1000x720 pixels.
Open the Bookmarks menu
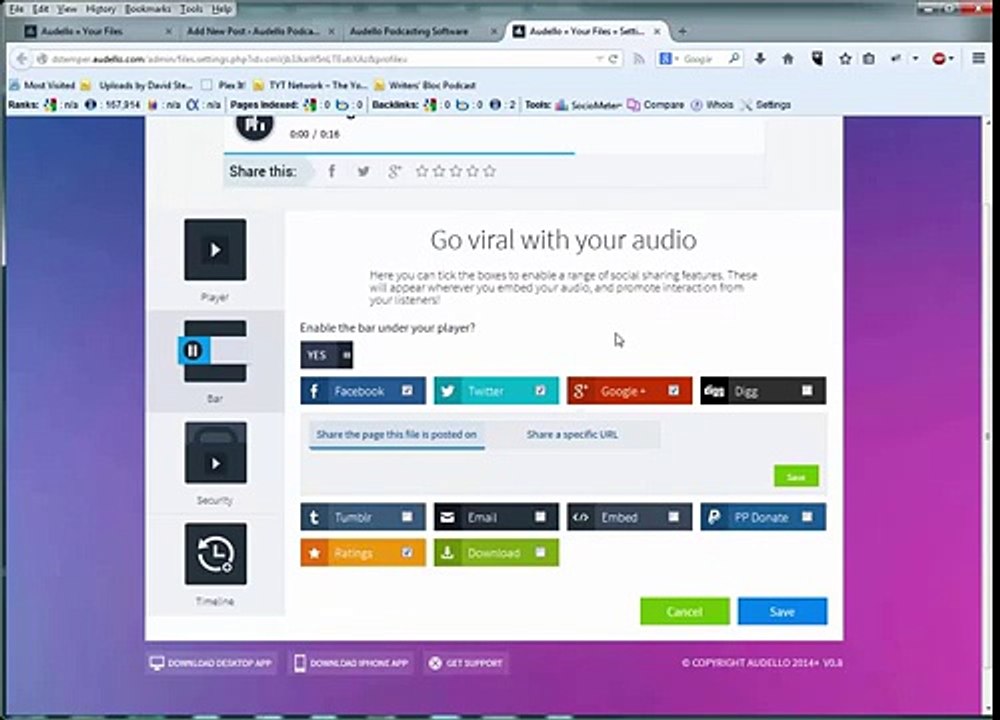click(x=148, y=9)
